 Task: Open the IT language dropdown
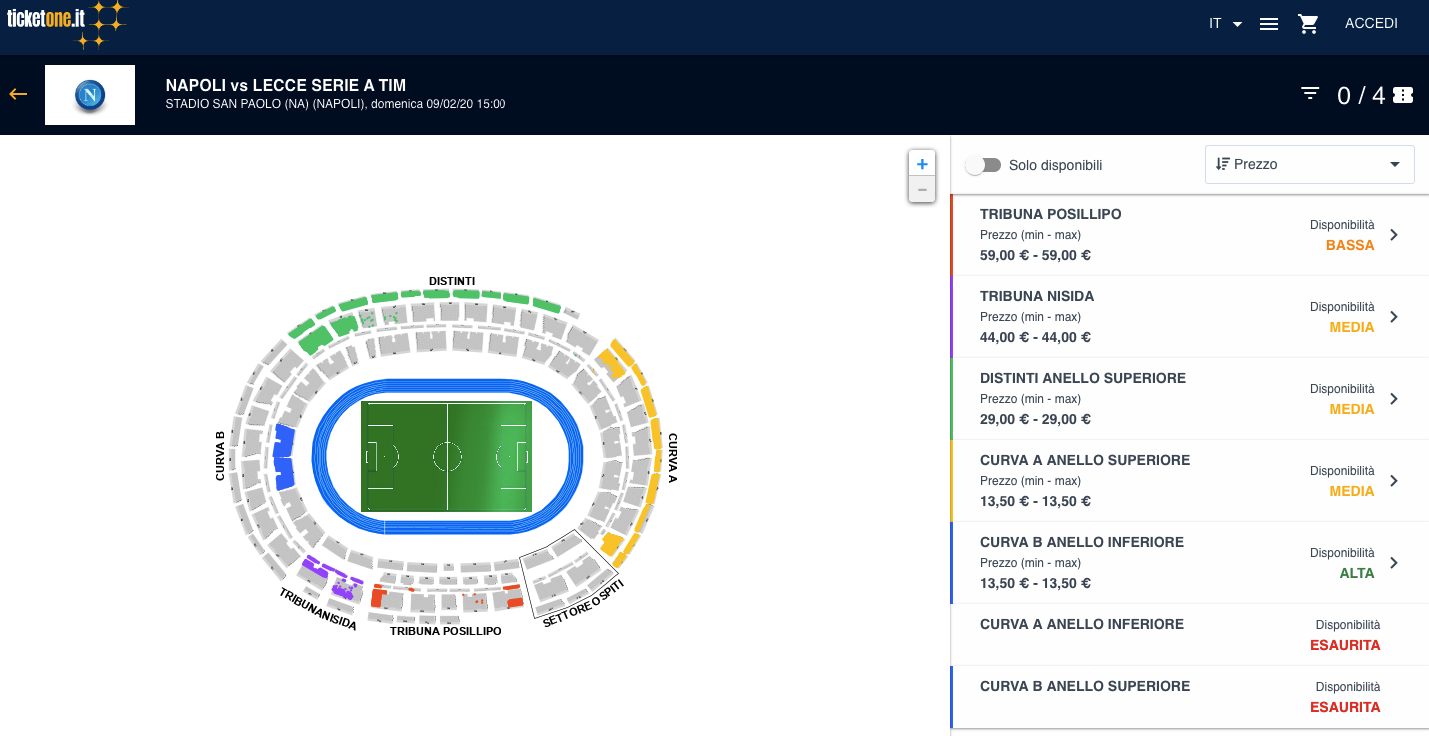pos(1225,23)
